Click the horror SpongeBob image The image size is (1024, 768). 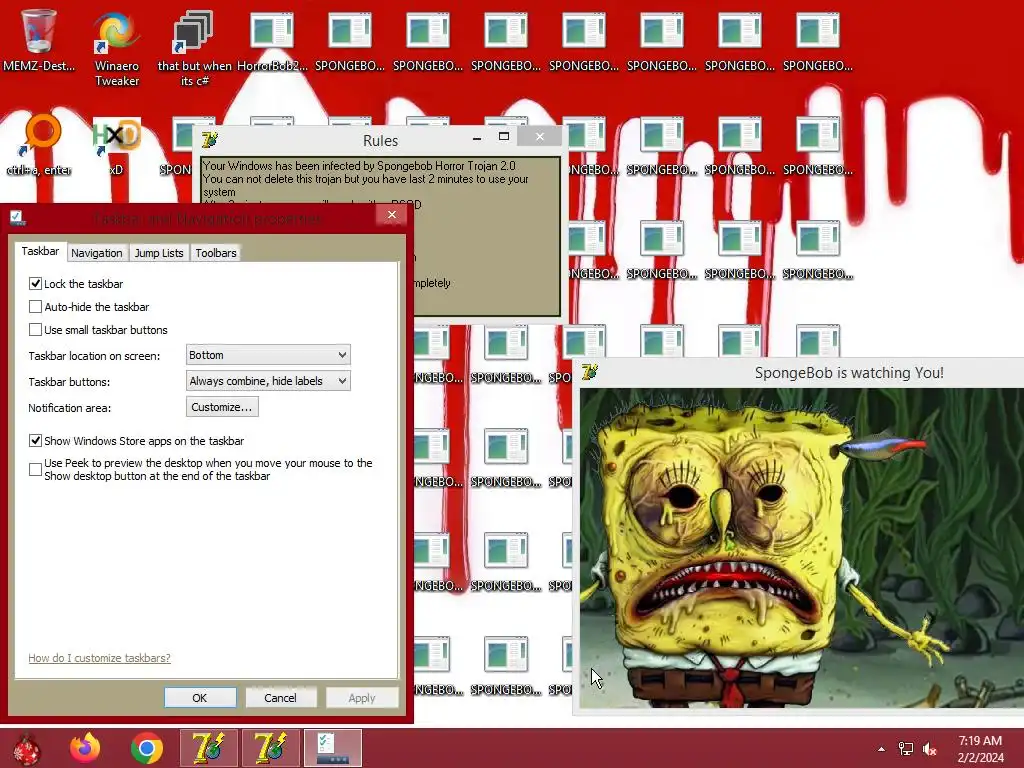[802, 547]
